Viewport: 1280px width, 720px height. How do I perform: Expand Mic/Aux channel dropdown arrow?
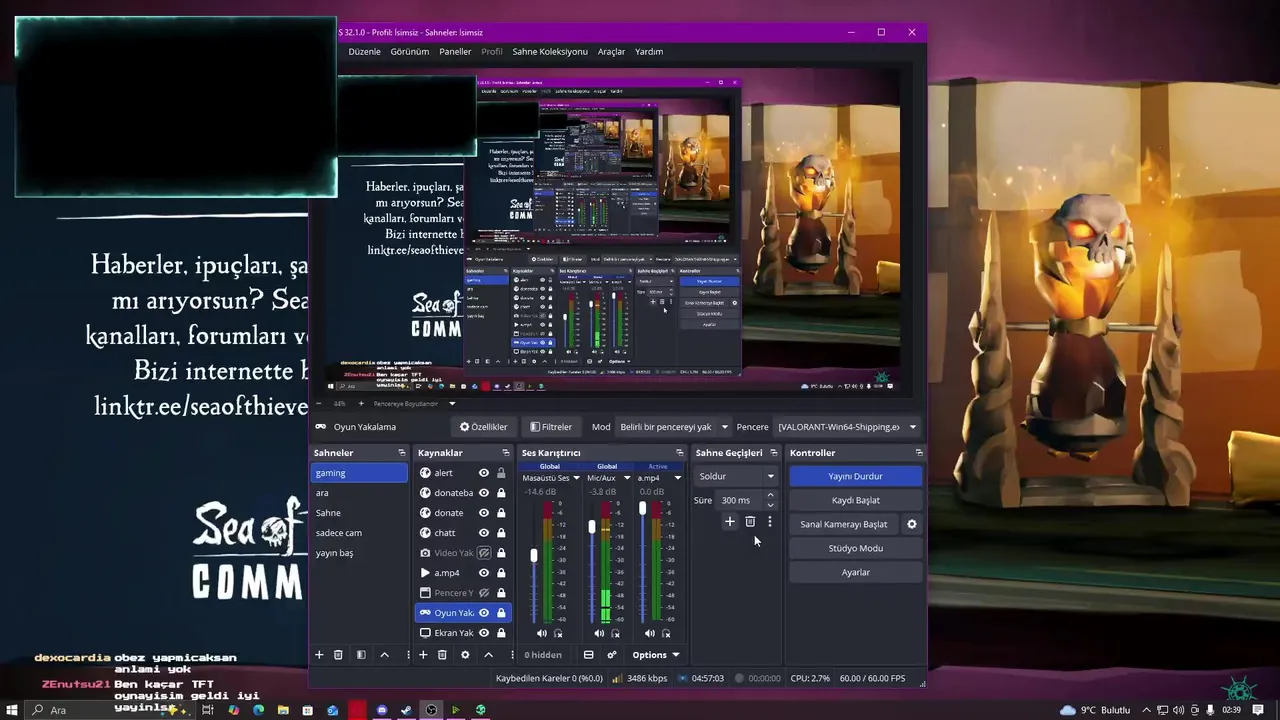pyautogui.click(x=627, y=478)
